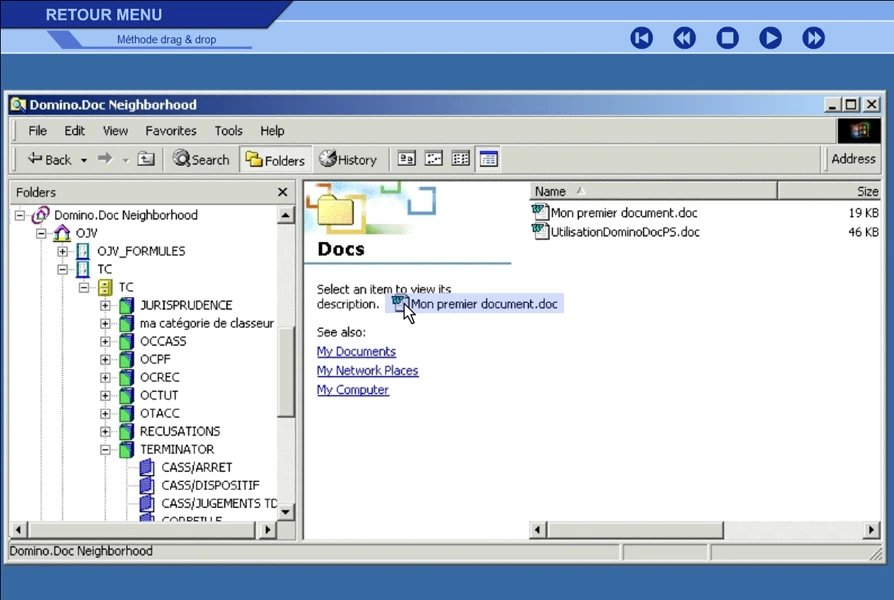Select the OTACC binder icon
The image size is (894, 600).
[x=127, y=413]
